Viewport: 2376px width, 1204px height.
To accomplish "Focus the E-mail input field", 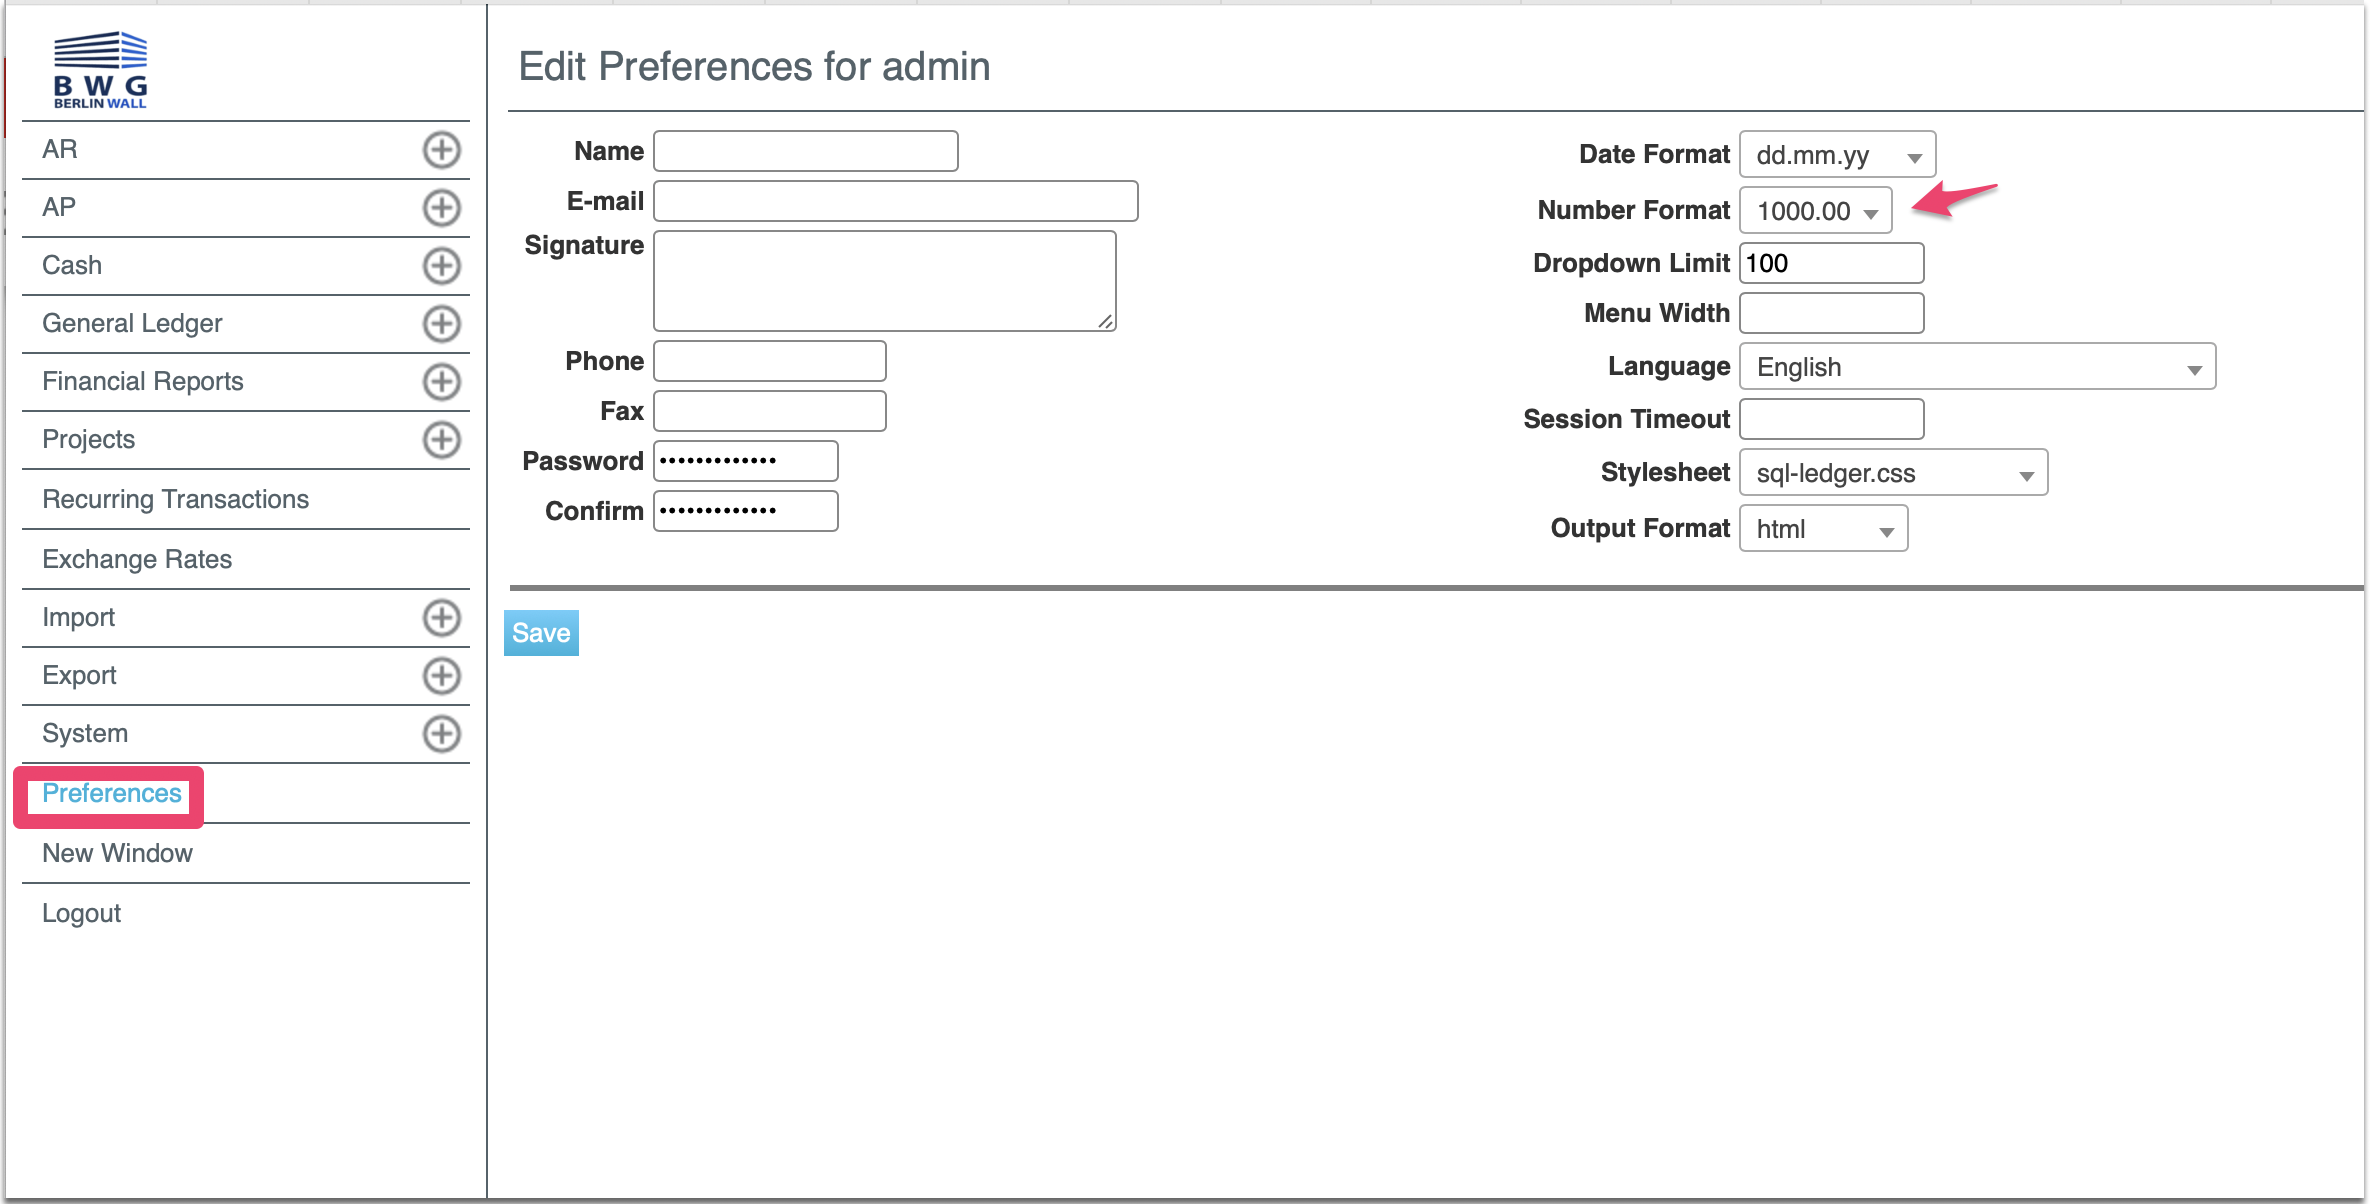I will click(895, 201).
